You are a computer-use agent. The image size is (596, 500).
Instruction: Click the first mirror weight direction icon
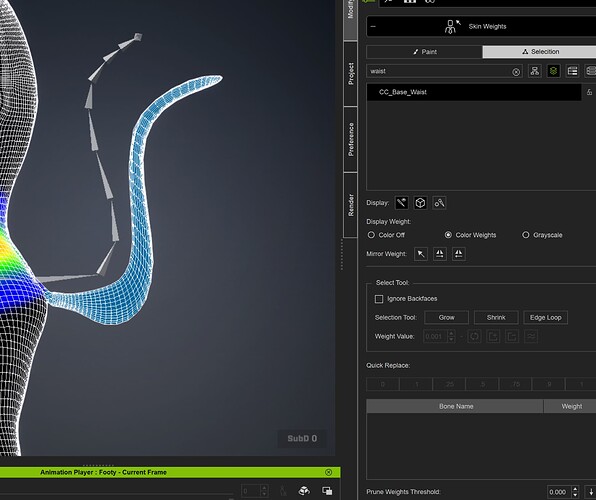tap(440, 254)
